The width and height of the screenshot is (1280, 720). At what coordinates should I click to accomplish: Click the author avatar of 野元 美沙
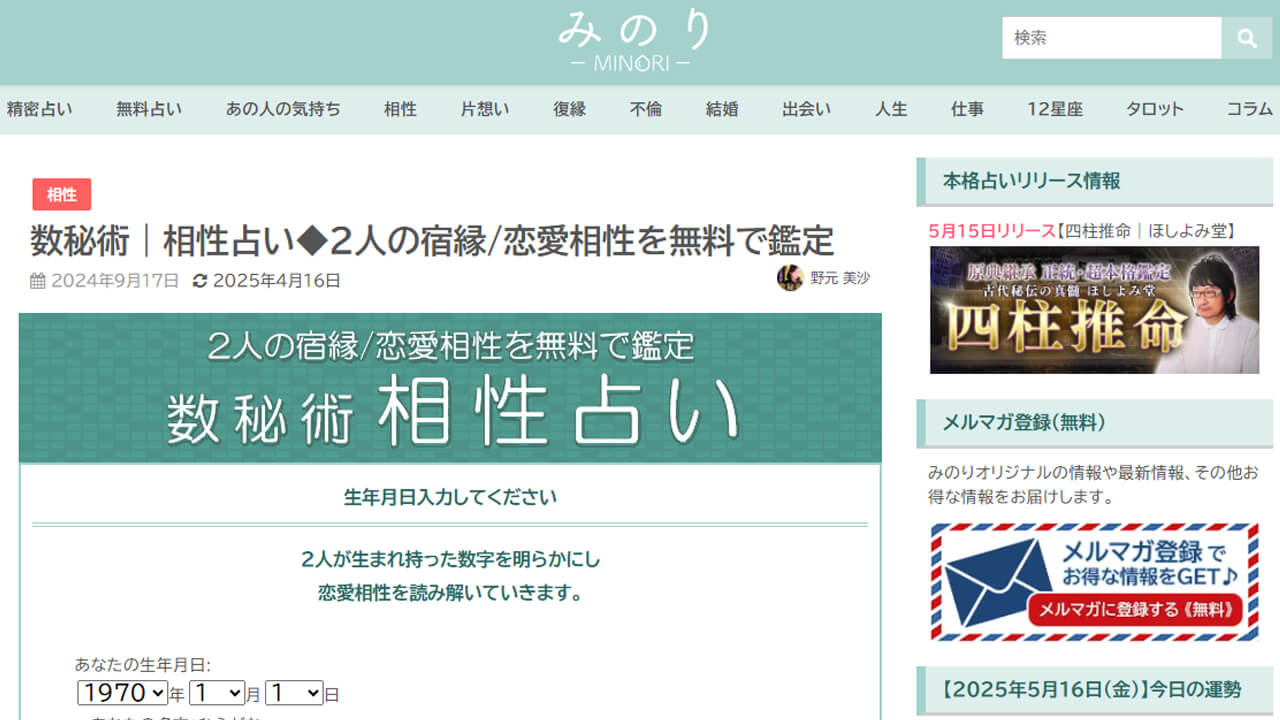[x=790, y=278]
